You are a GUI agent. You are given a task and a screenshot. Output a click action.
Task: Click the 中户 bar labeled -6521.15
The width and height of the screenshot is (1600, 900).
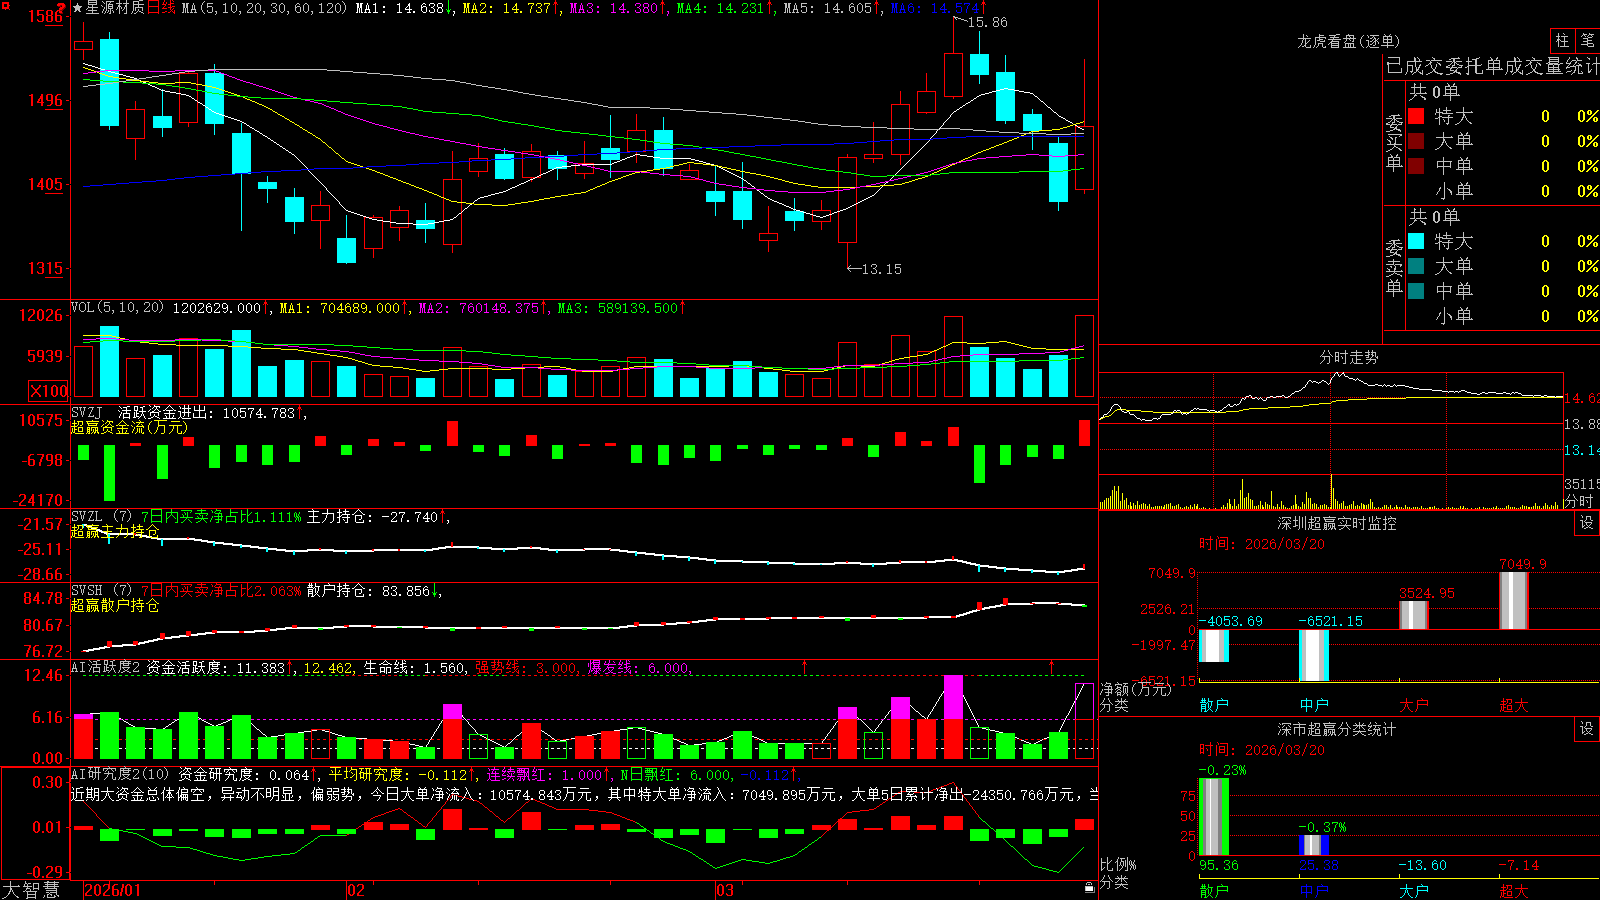click(x=1314, y=656)
